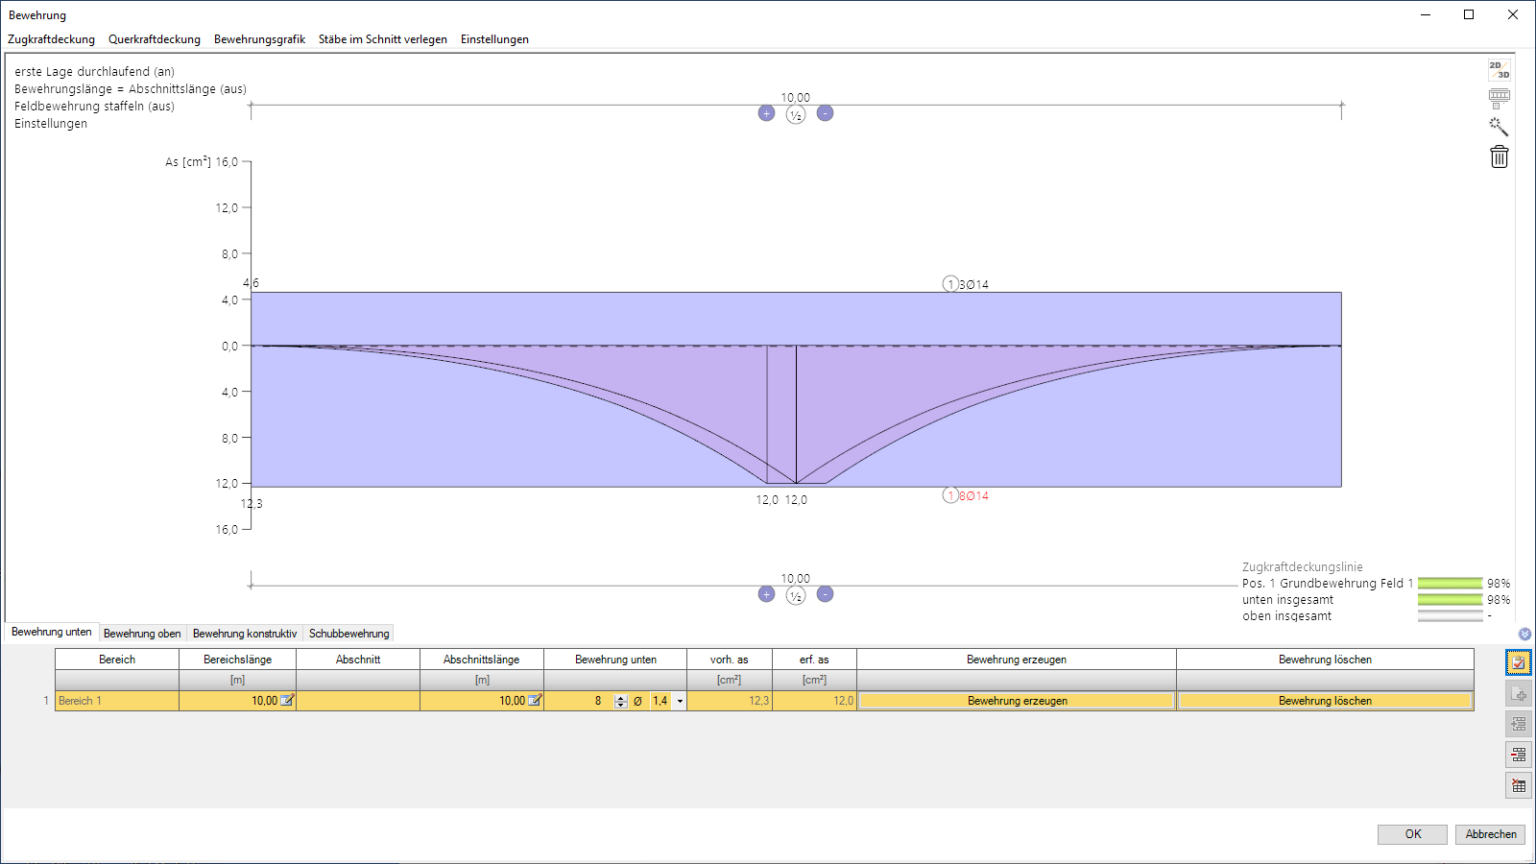Toggle 'erste Lage durchlaufend' setting

[95, 71]
